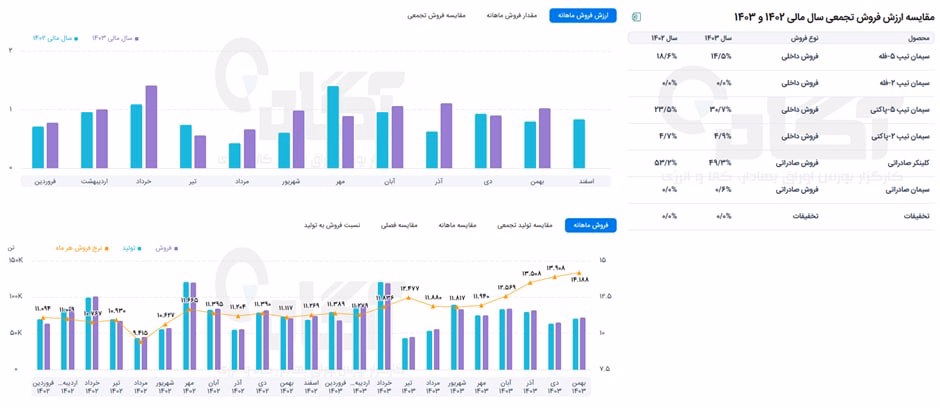The height and width of the screenshot is (408, 940).
Task: Click the محصول column header
Action: click(x=918, y=37)
